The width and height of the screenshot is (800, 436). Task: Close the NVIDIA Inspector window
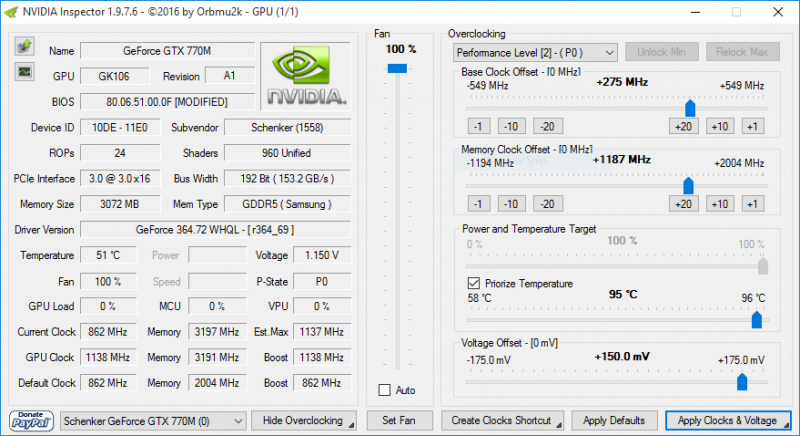778,12
